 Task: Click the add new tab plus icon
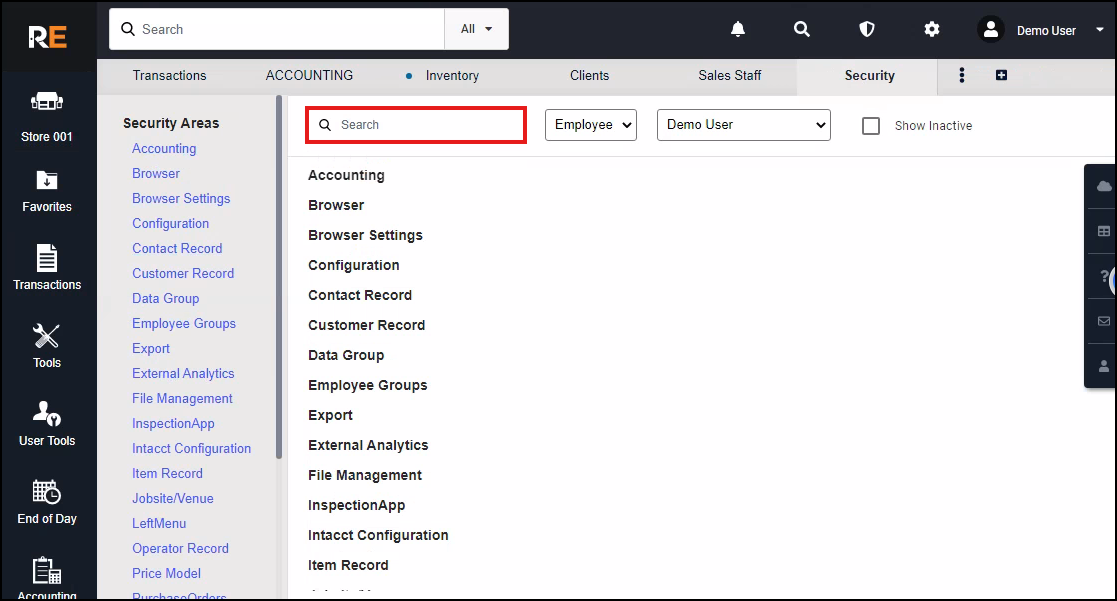click(1001, 76)
